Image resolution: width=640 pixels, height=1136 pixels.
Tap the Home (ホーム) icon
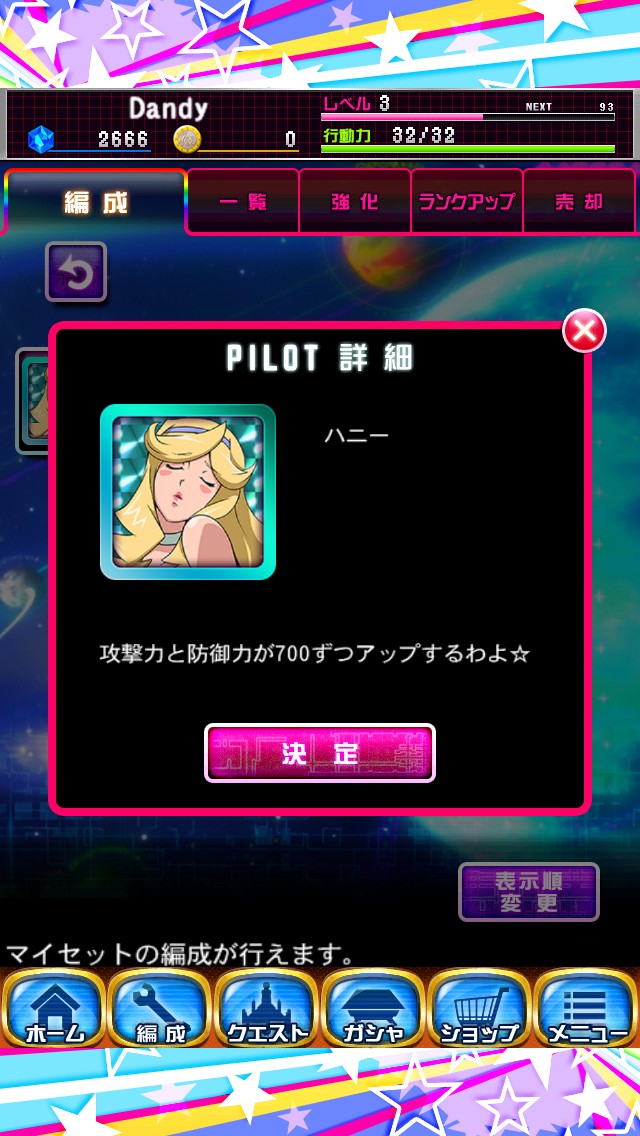(x=54, y=1008)
